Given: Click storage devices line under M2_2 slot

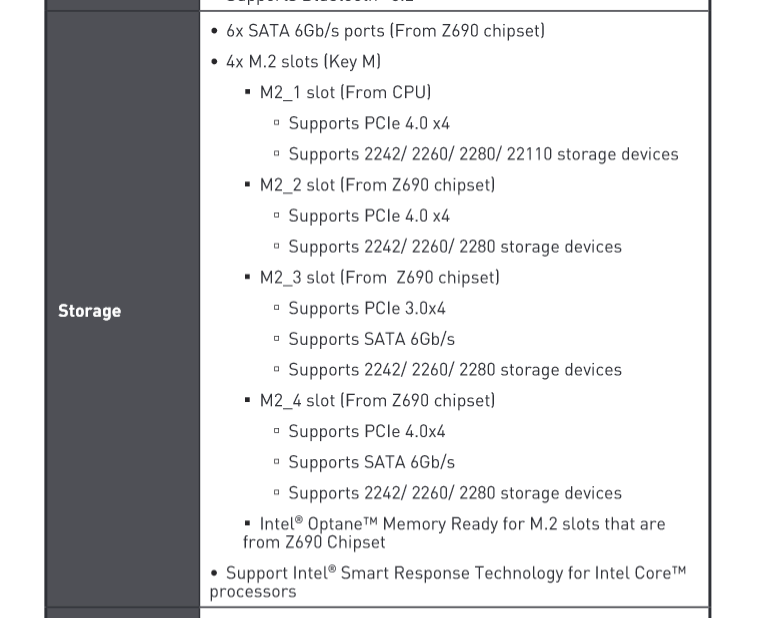Looking at the screenshot, I should (455, 247).
